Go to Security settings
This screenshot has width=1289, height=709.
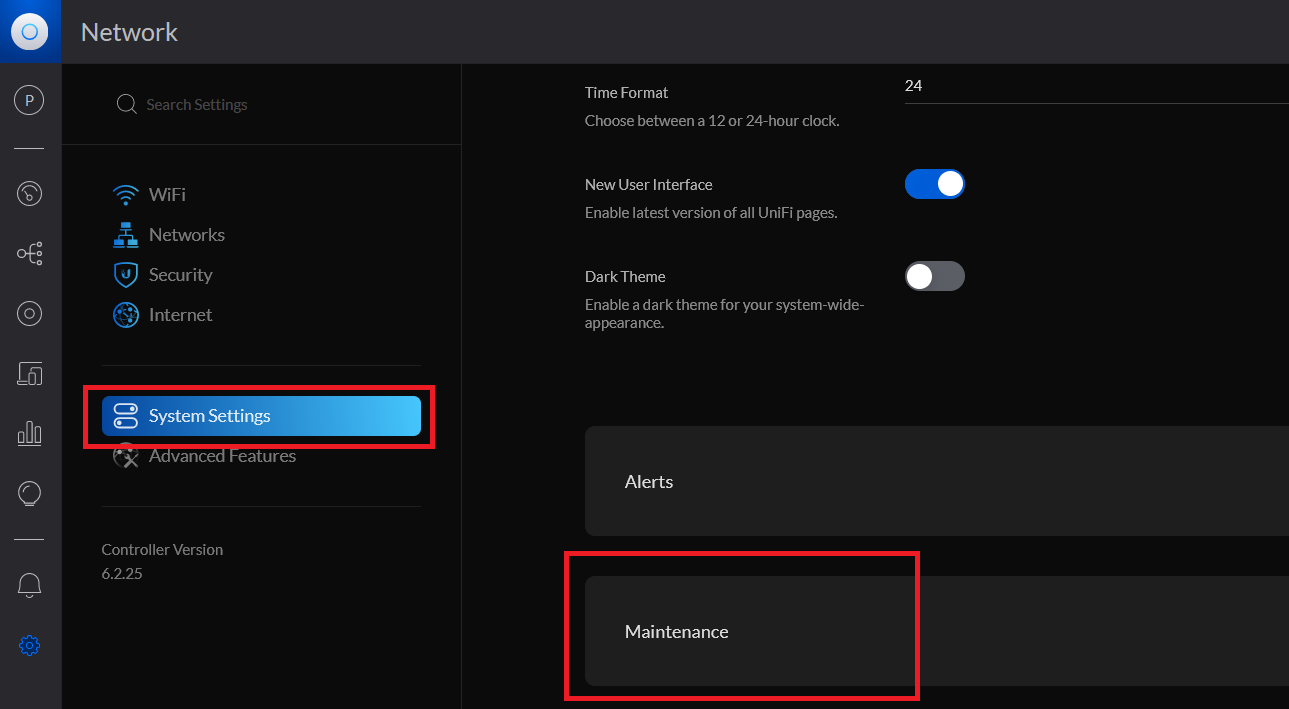180,275
